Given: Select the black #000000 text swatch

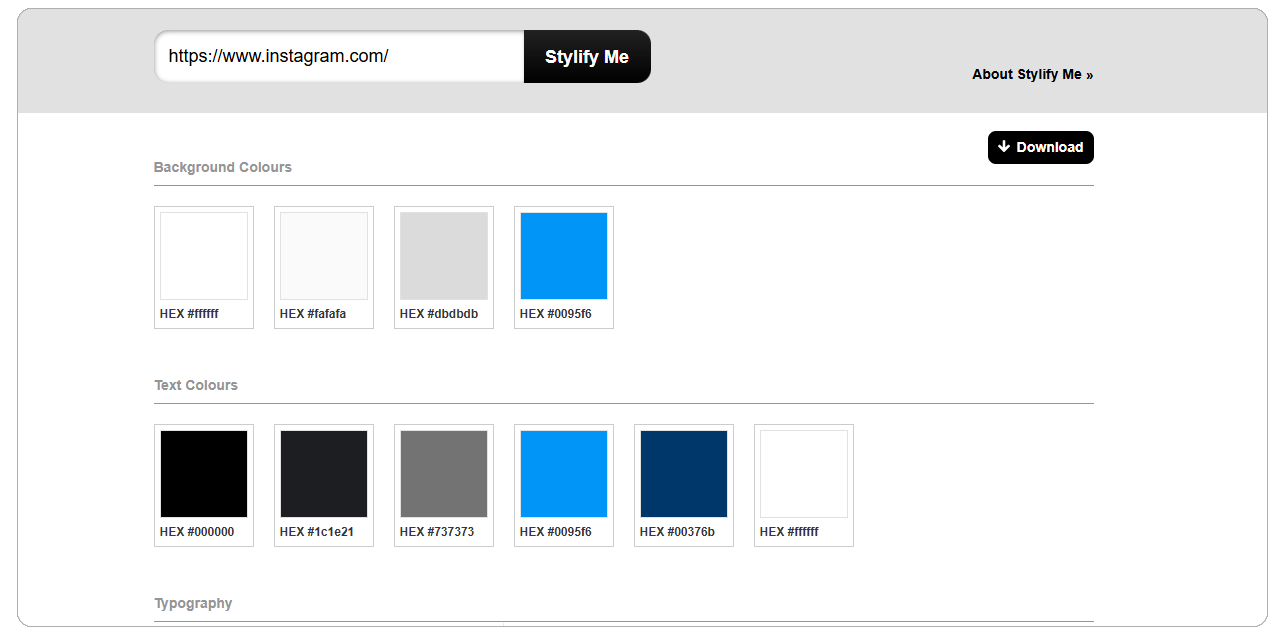Looking at the screenshot, I should tap(204, 474).
